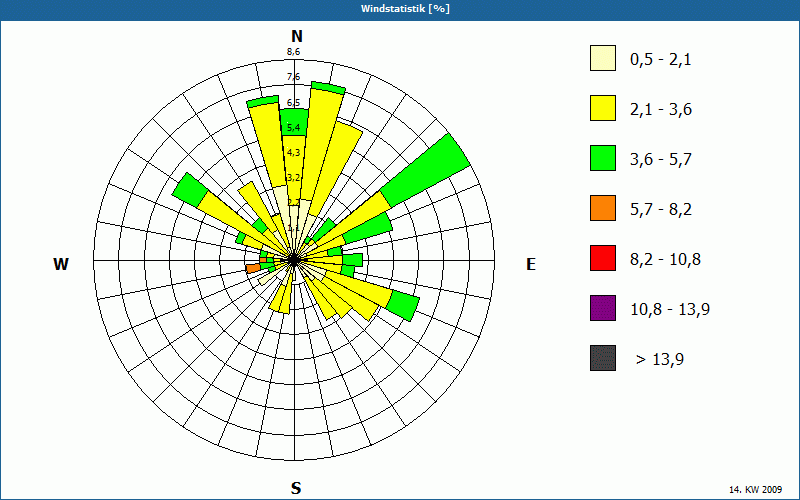Image resolution: width=800 pixels, height=500 pixels.
Task: Click the yellow 2,1 - 3,6 legend swatch
Action: coord(603,108)
